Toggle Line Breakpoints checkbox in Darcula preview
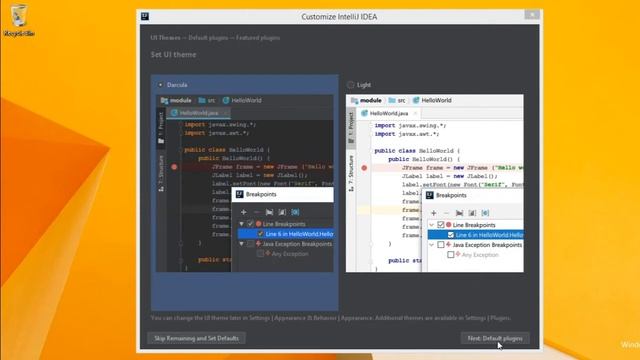The image size is (640, 360). (x=250, y=224)
